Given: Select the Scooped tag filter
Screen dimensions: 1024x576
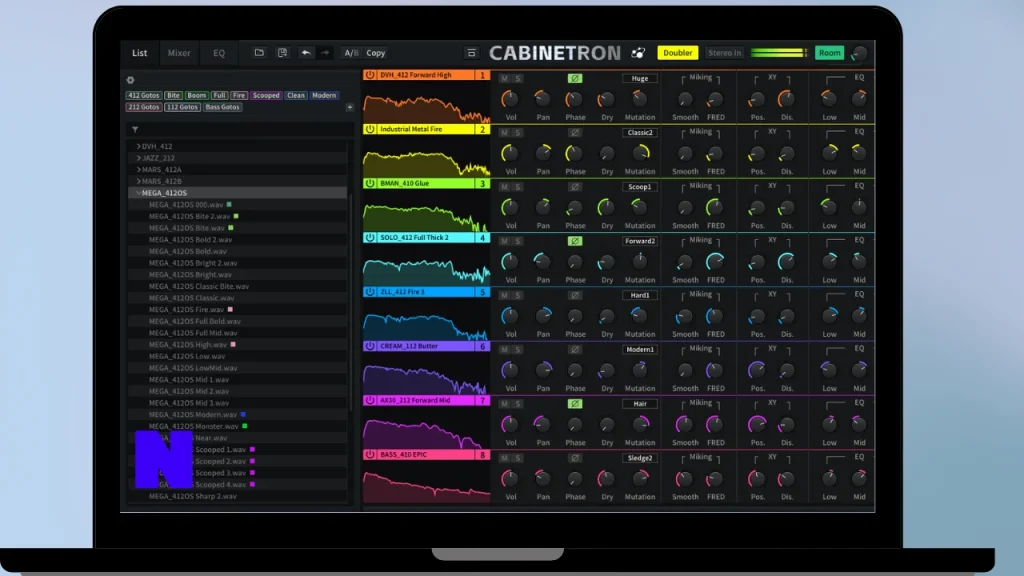Looking at the screenshot, I should 266,95.
